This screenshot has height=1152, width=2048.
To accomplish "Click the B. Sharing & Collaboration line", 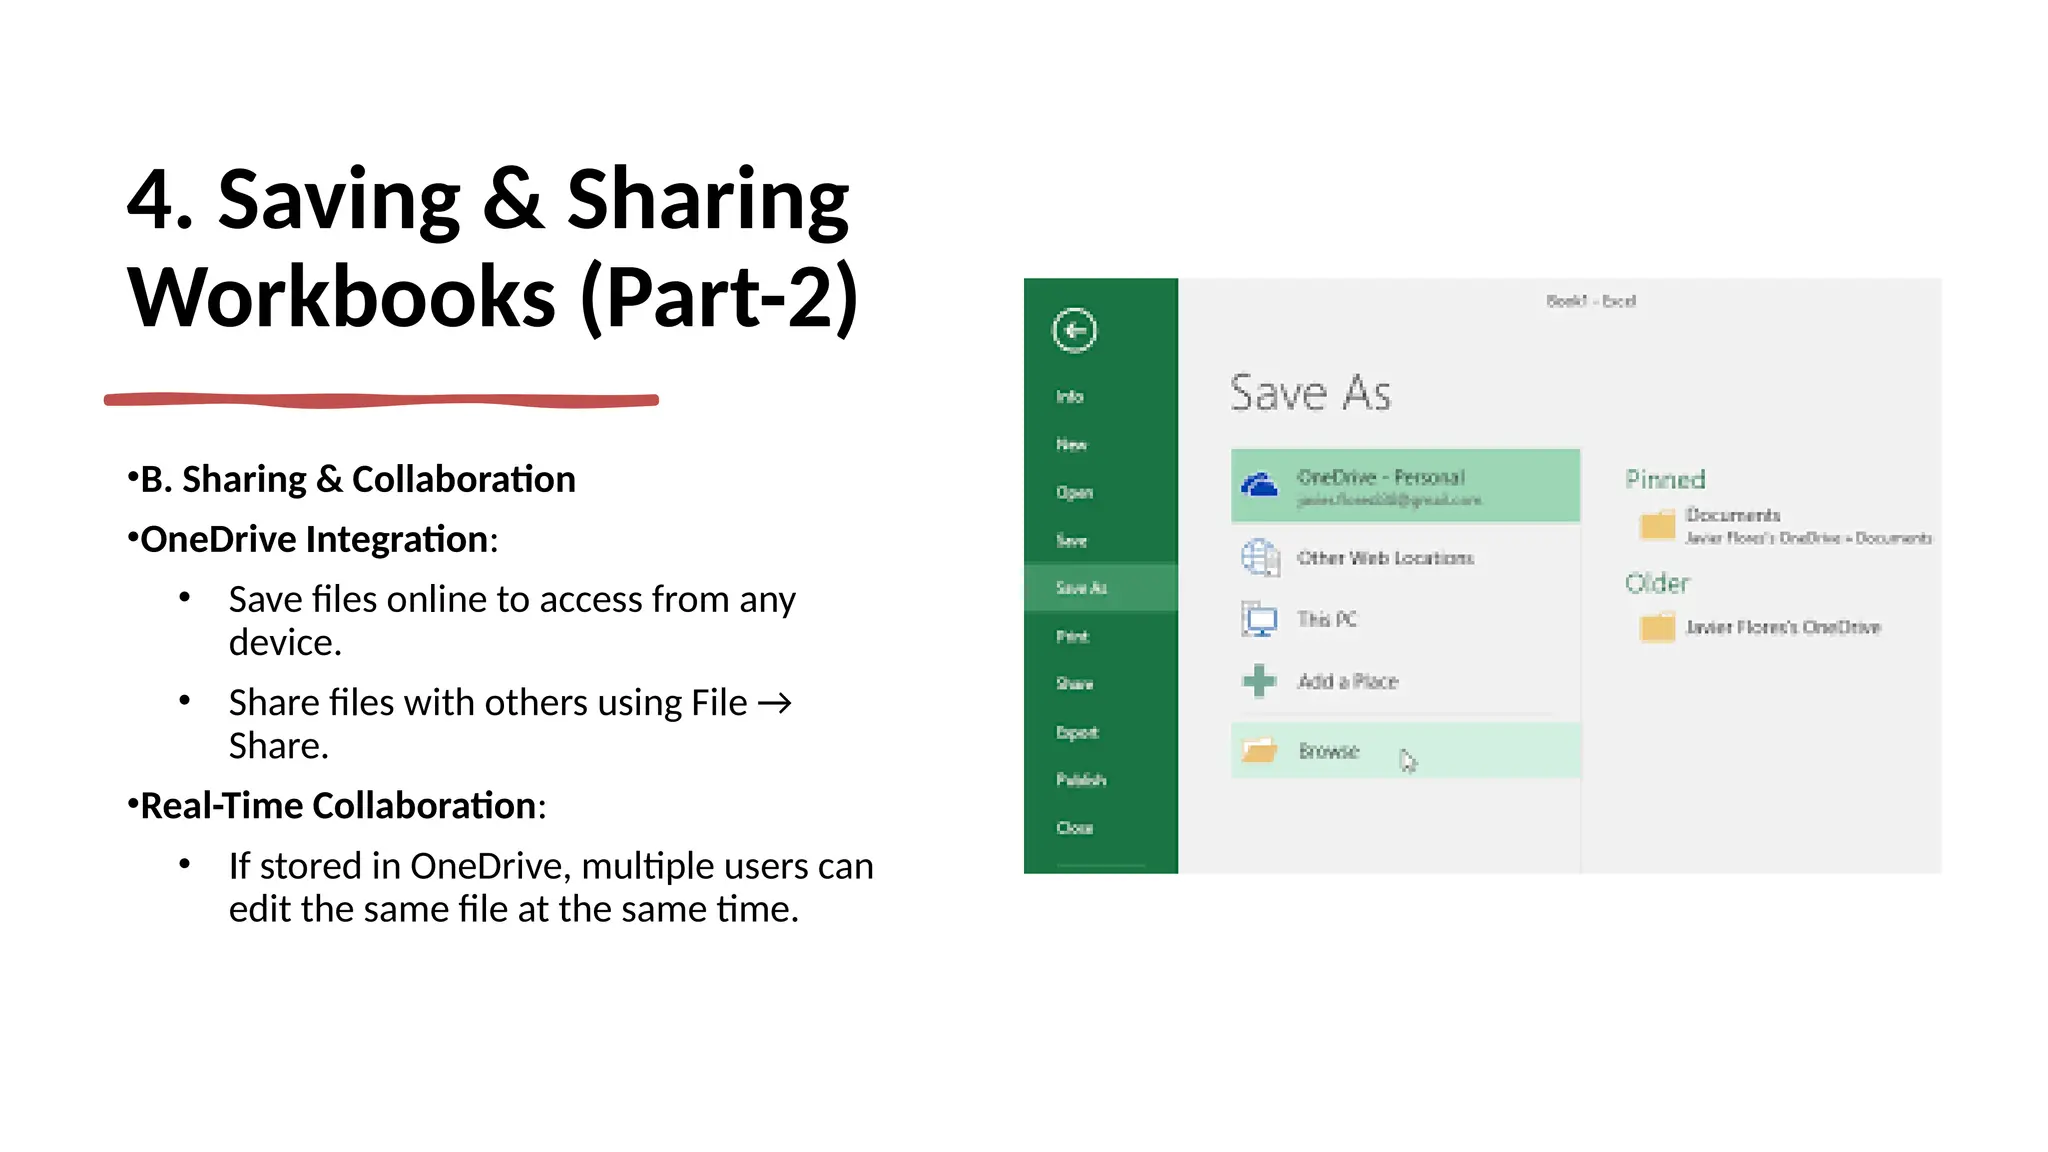I will click(358, 479).
